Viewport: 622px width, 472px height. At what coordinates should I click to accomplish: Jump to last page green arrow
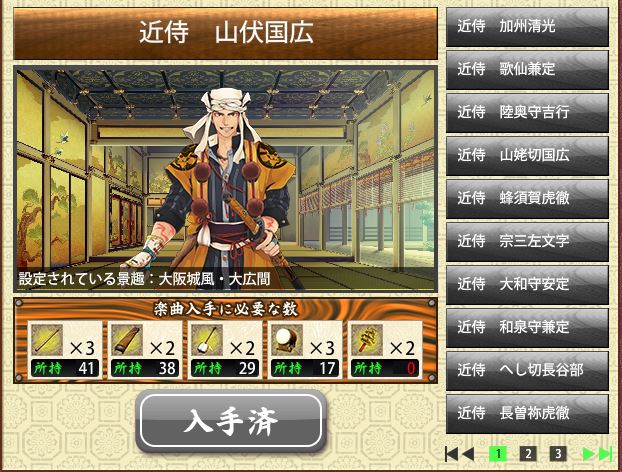605,454
